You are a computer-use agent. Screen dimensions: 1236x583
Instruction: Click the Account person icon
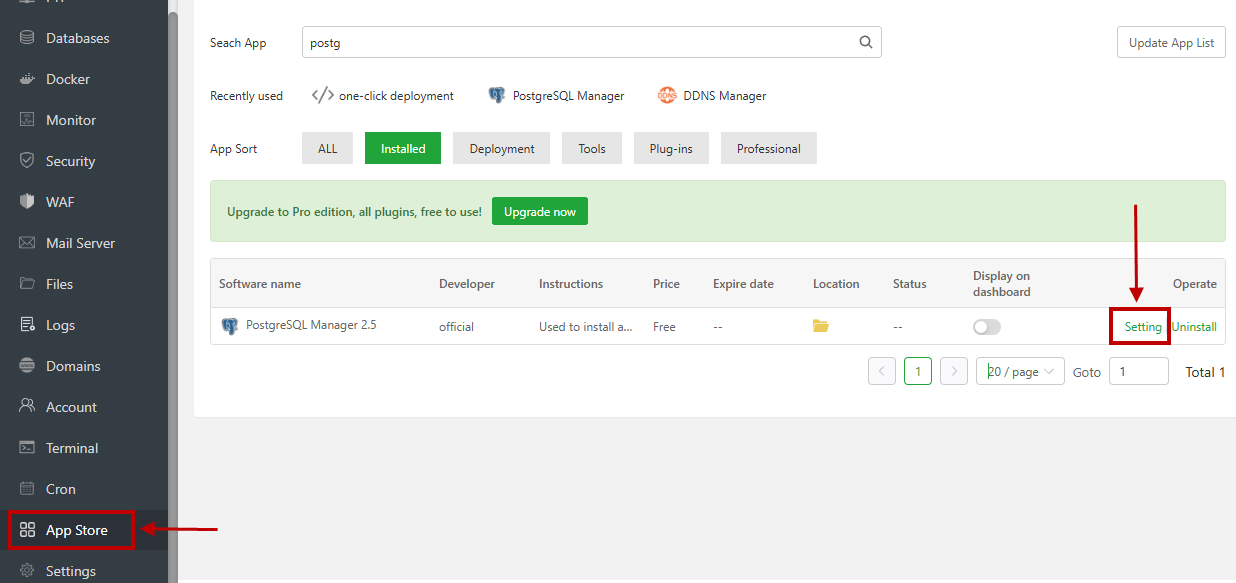click(x=27, y=407)
